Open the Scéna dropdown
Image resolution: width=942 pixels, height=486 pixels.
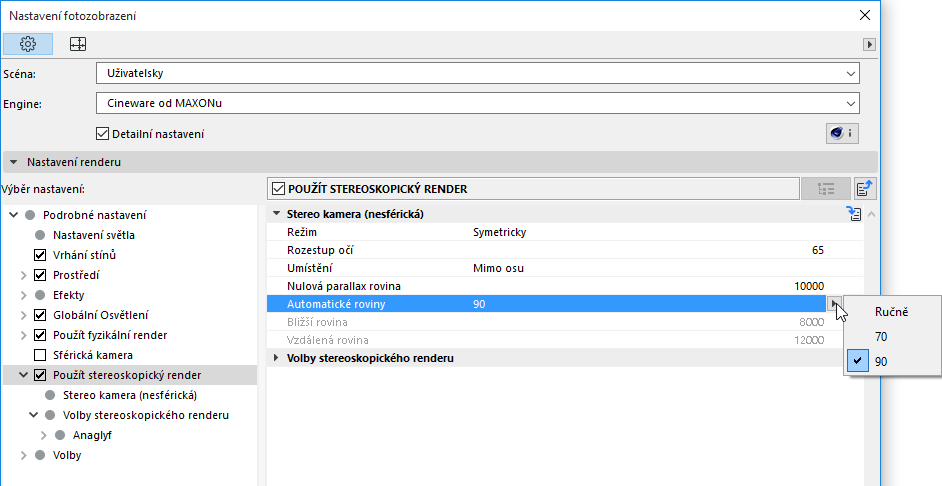[478, 73]
